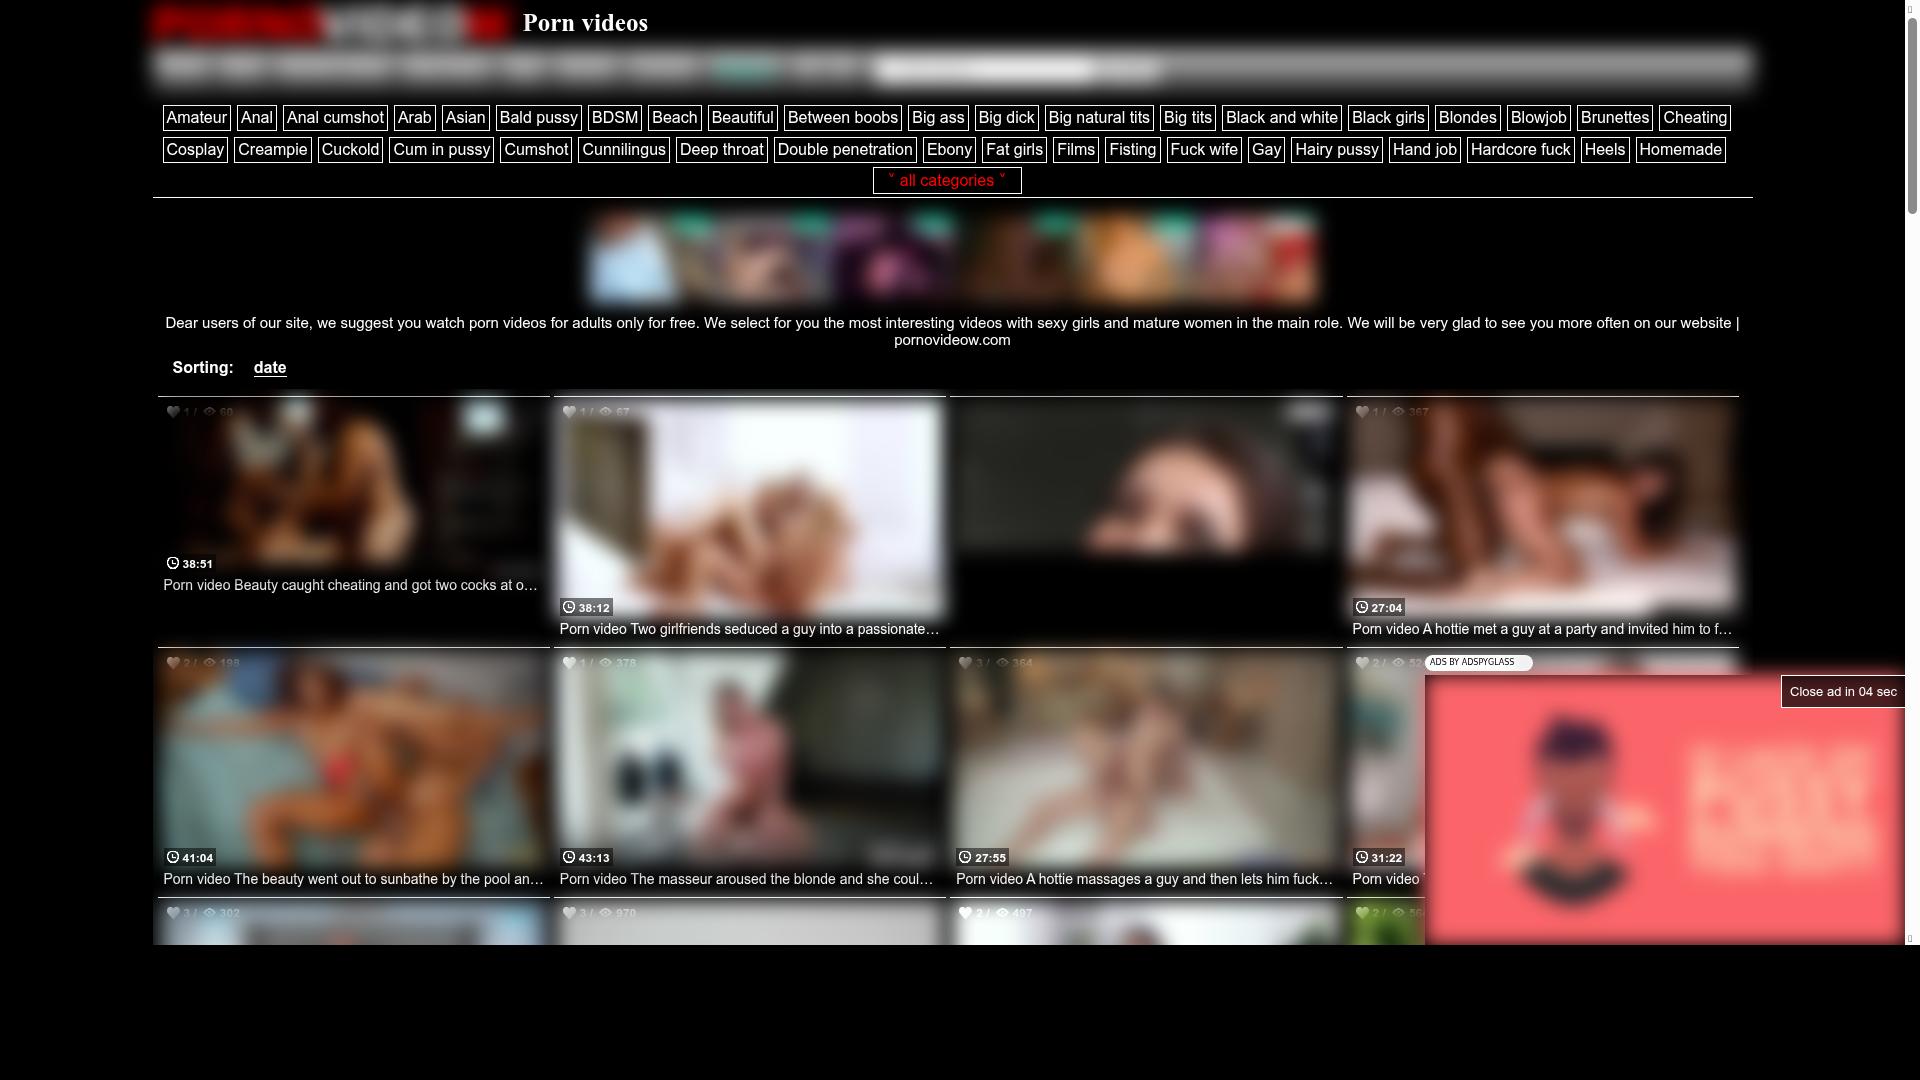1920x1080 pixels.
Task: Sort videos by date
Action: 269,368
